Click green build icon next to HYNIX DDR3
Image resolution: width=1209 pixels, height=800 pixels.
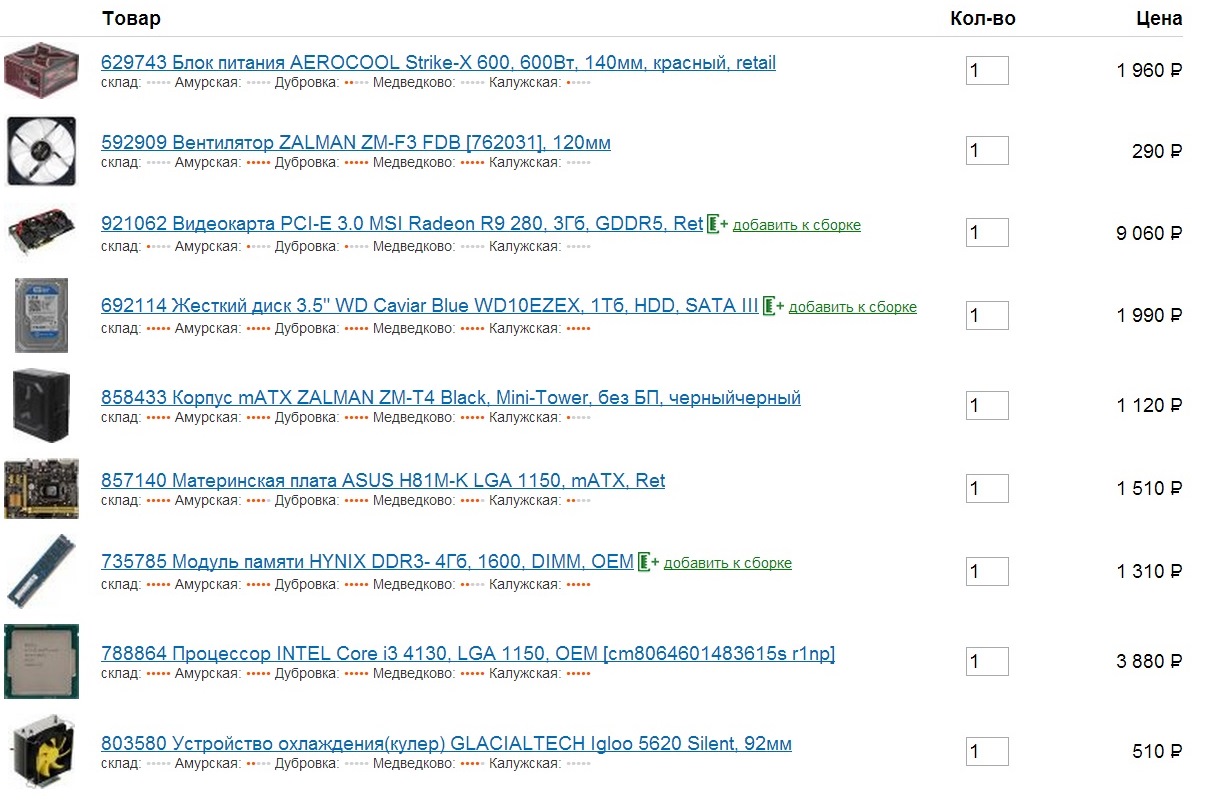(x=648, y=563)
